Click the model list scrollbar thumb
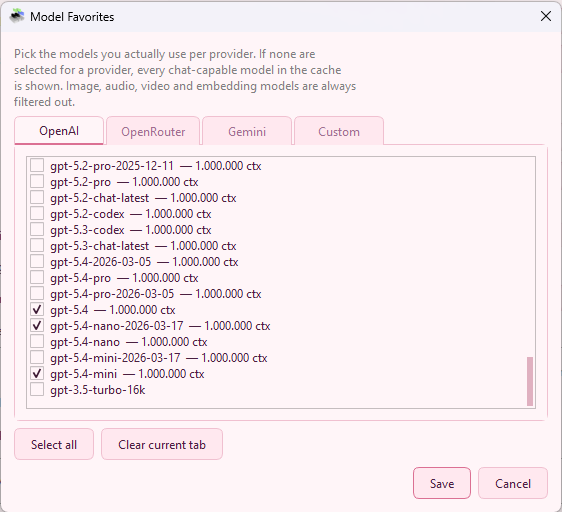 coord(530,381)
